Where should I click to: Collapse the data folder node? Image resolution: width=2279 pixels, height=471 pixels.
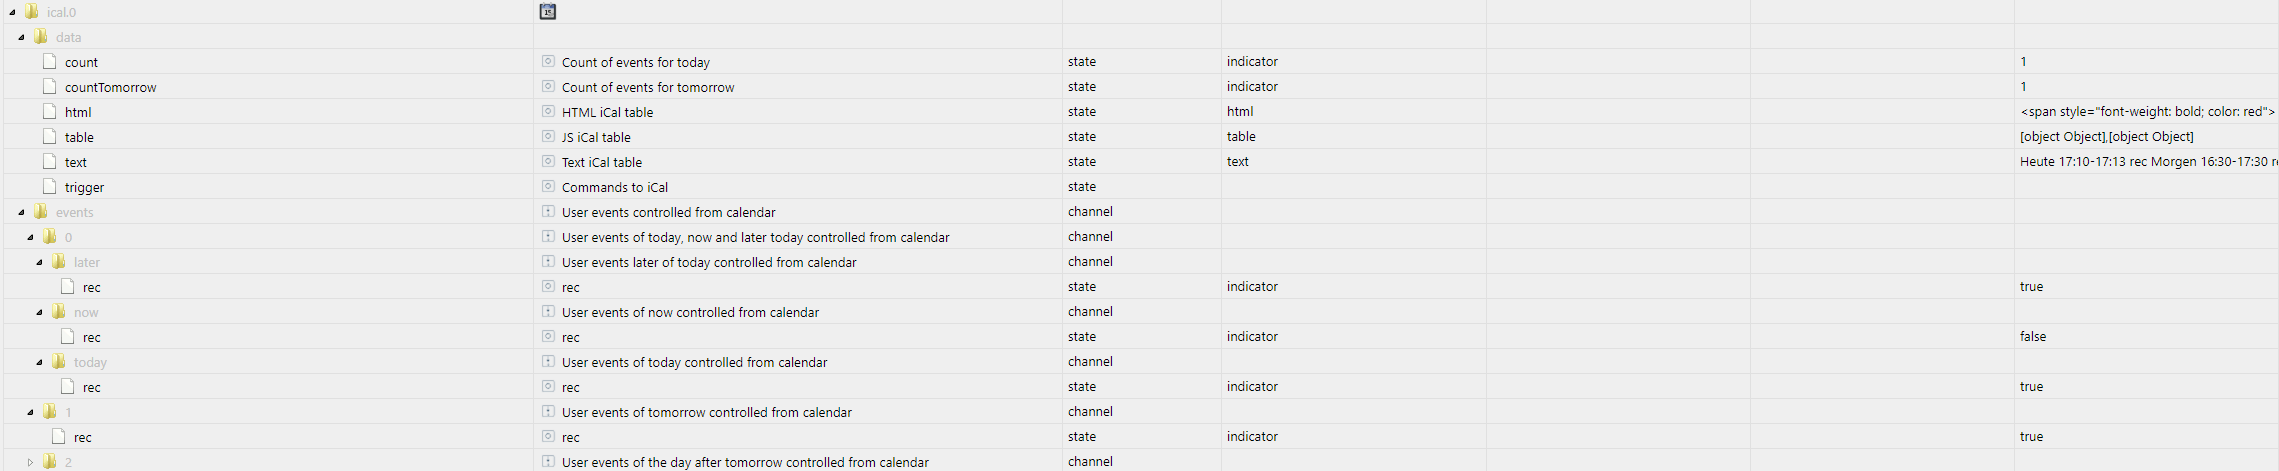[21, 37]
